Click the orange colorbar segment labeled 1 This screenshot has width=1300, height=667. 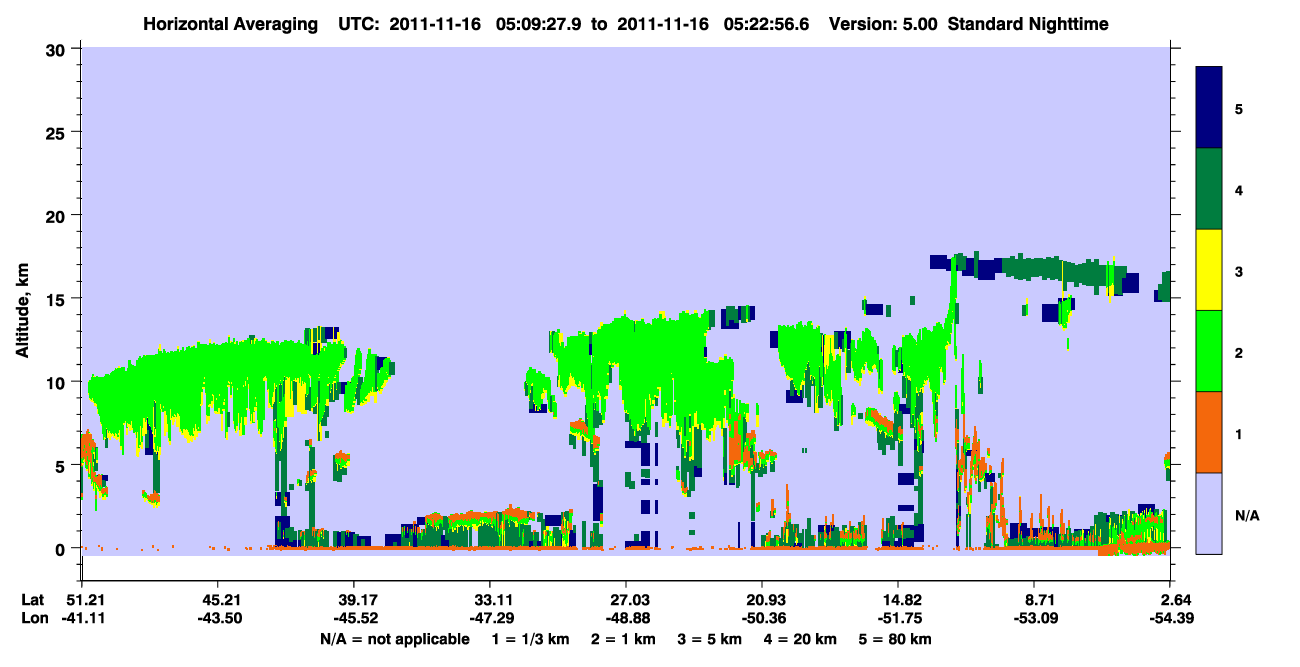pyautogui.click(x=1209, y=432)
